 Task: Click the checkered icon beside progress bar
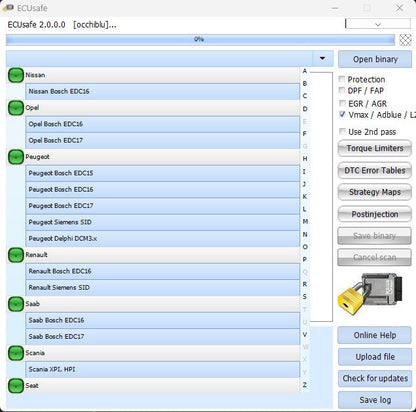tap(405, 40)
